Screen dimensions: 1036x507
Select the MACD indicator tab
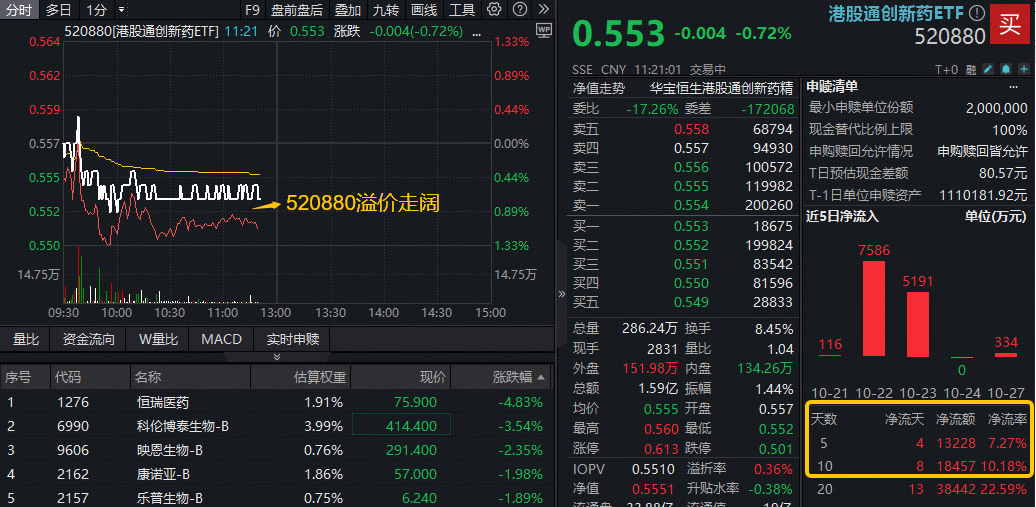[x=221, y=339]
